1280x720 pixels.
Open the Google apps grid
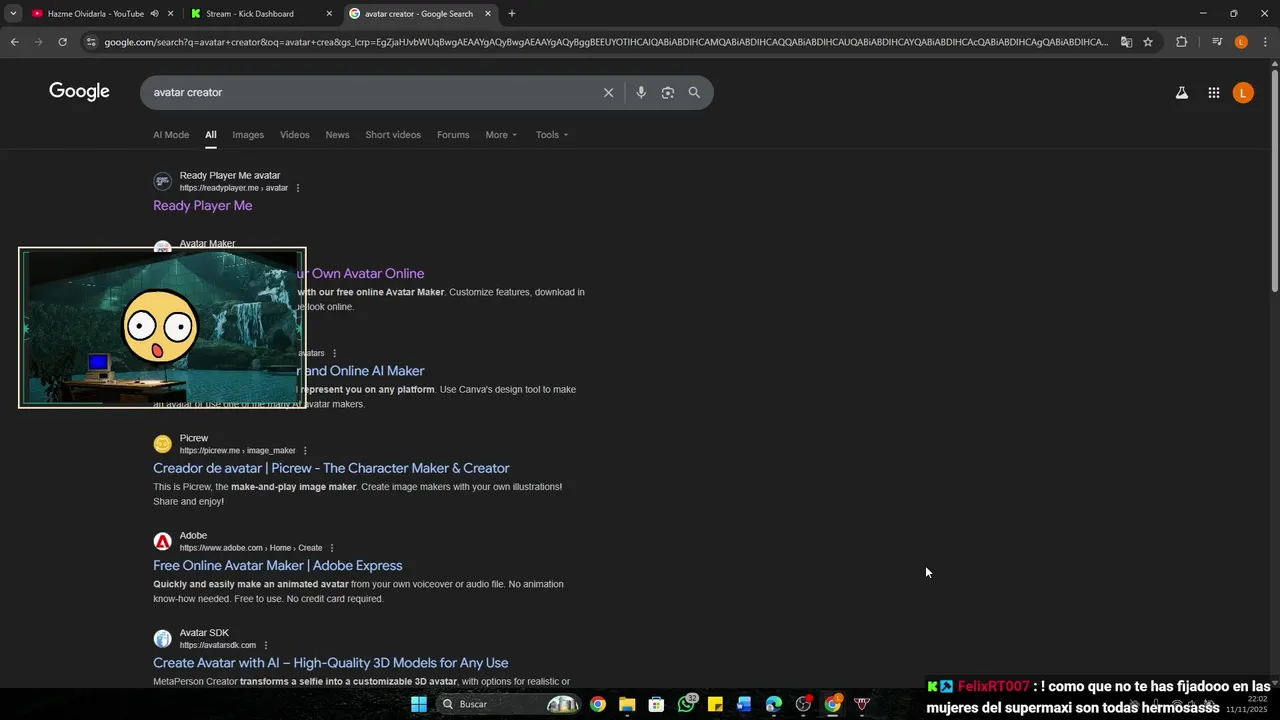point(1213,93)
